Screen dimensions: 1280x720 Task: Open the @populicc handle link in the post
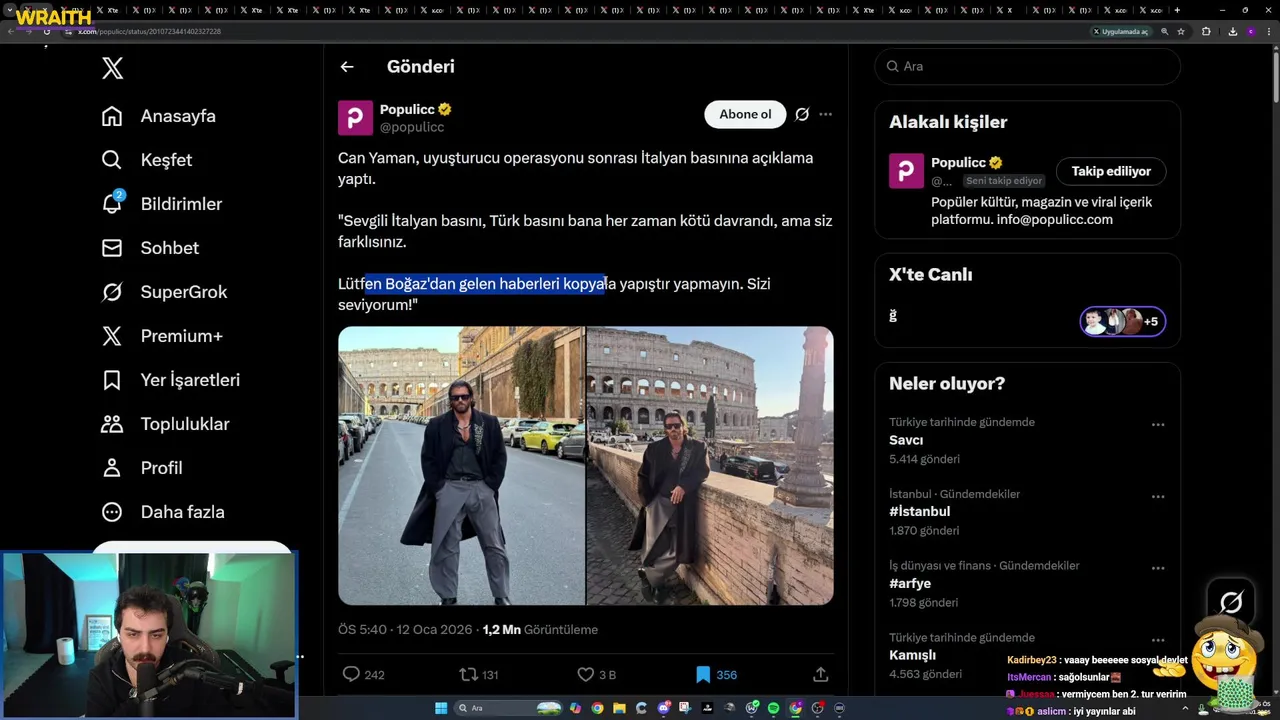click(x=412, y=127)
